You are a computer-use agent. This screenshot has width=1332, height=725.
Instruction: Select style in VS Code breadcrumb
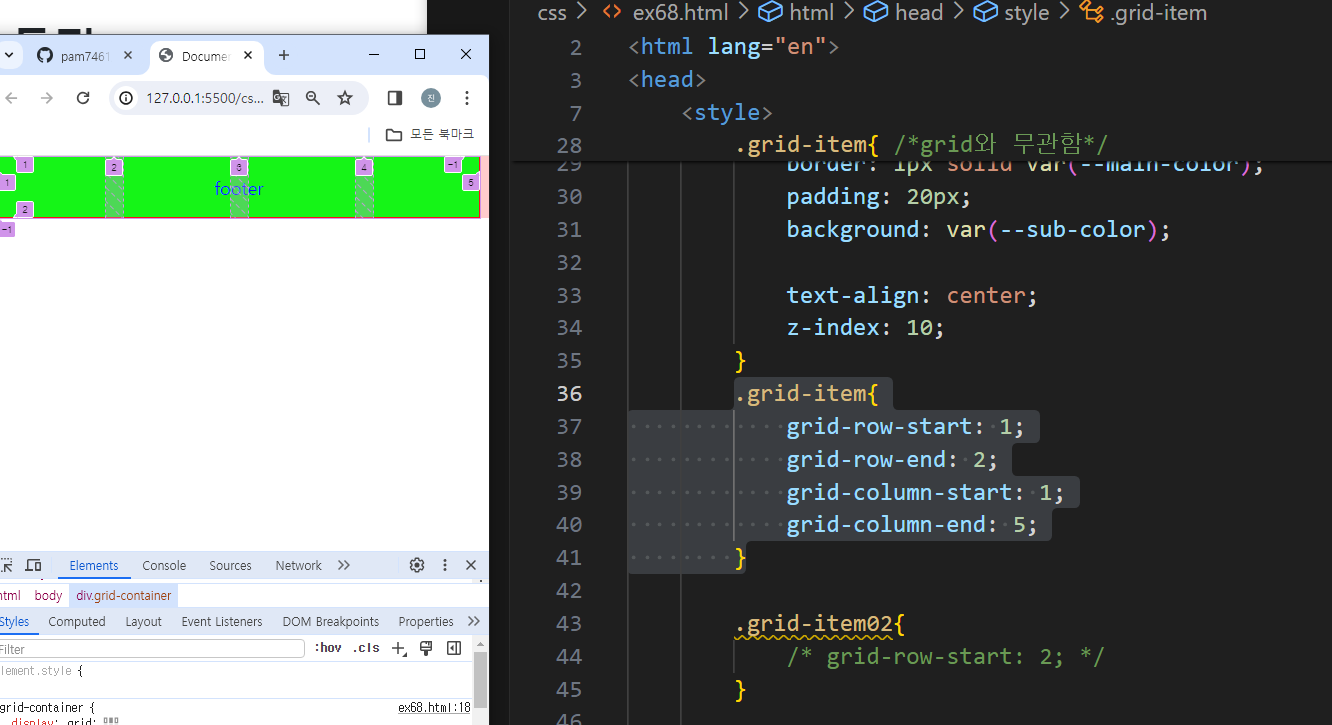tap(1012, 12)
